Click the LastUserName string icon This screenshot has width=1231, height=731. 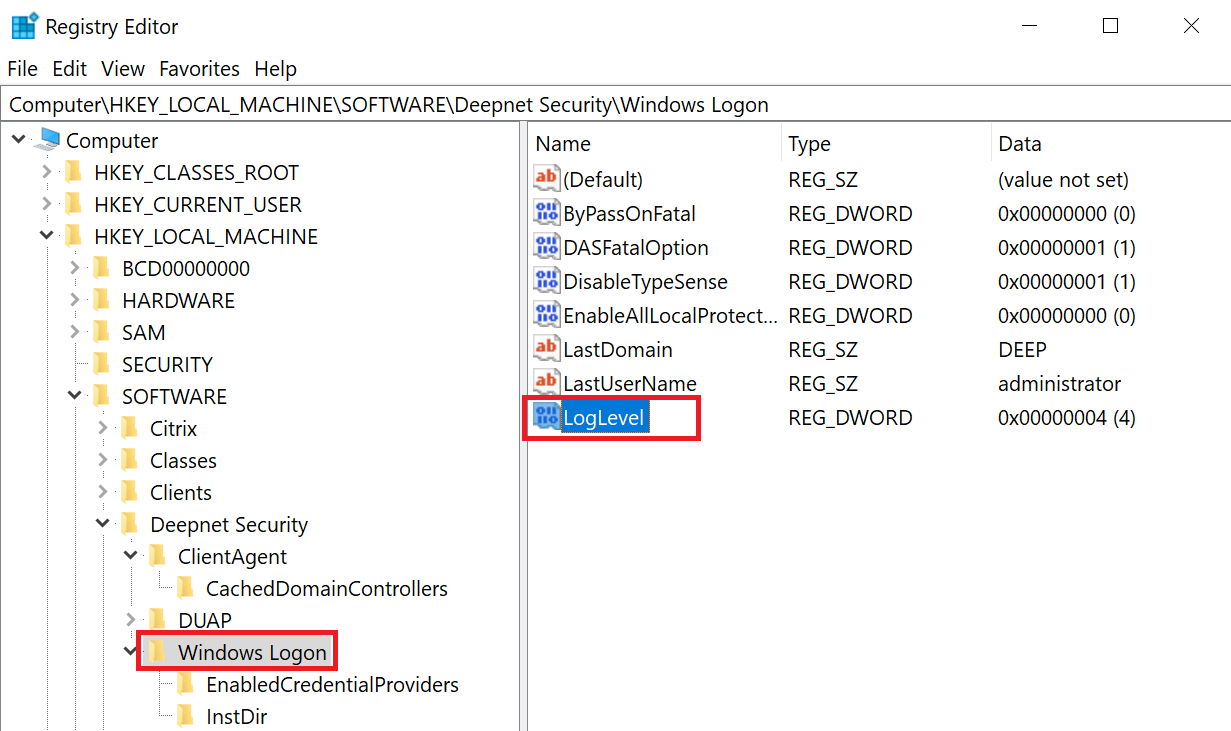(x=547, y=383)
